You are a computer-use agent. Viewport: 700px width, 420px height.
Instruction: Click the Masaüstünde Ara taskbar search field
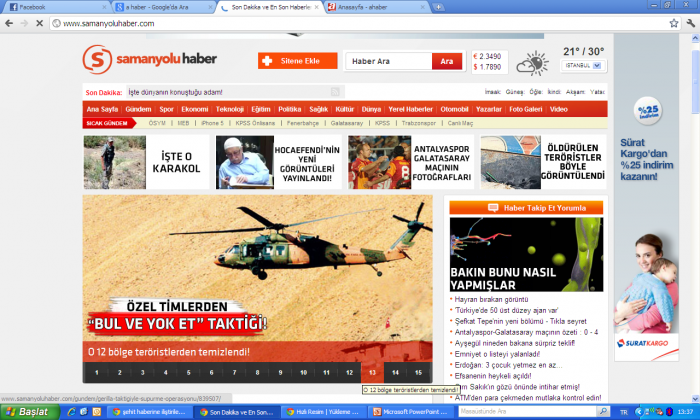(528, 411)
